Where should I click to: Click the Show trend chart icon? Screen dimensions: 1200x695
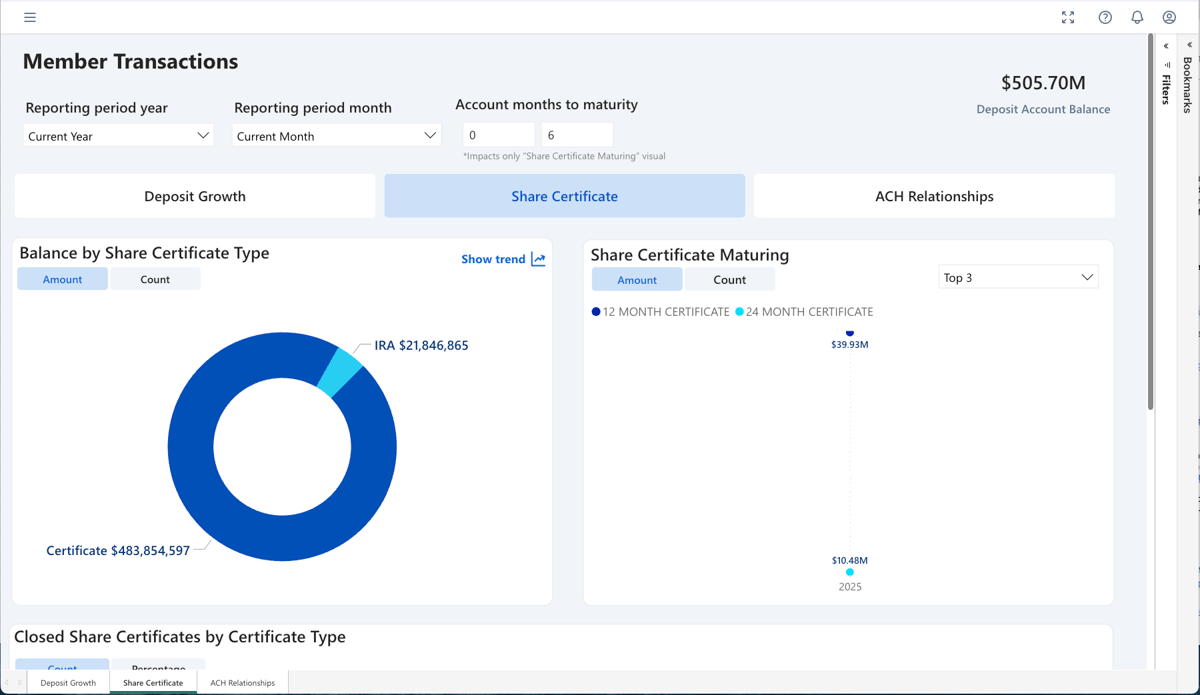538,259
